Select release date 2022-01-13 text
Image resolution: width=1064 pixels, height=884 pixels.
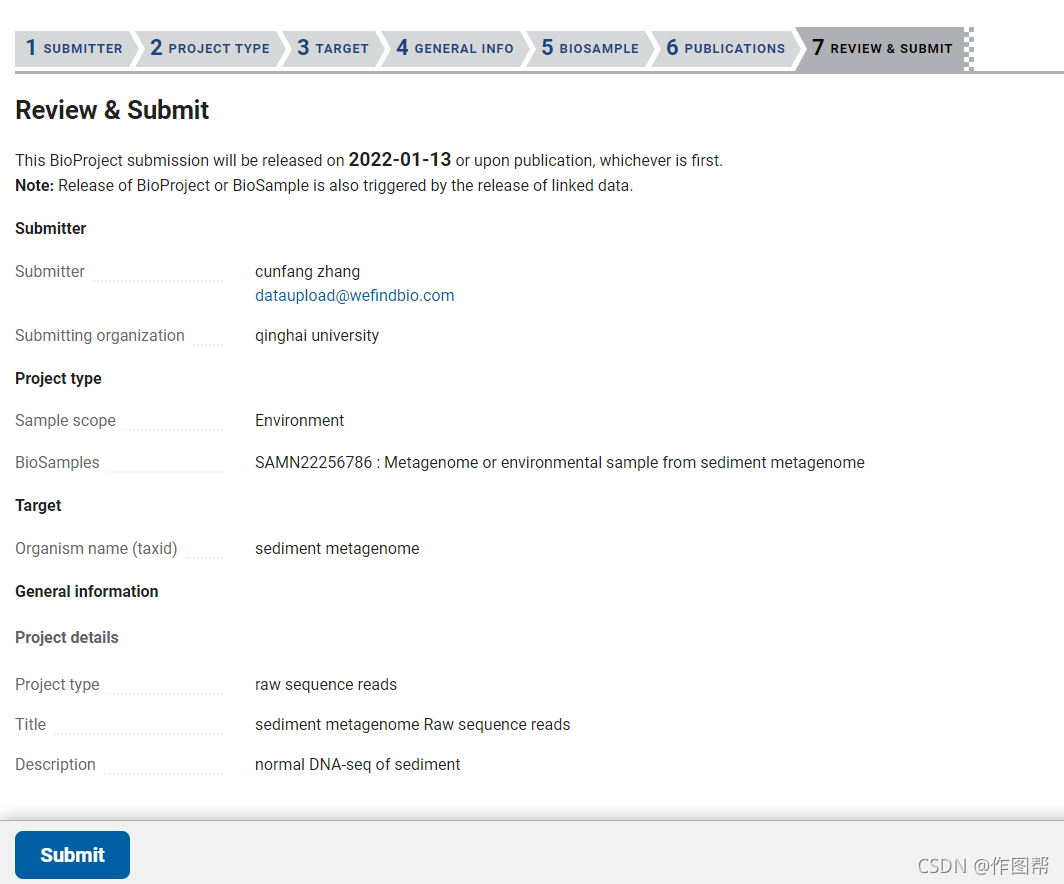(x=400, y=159)
